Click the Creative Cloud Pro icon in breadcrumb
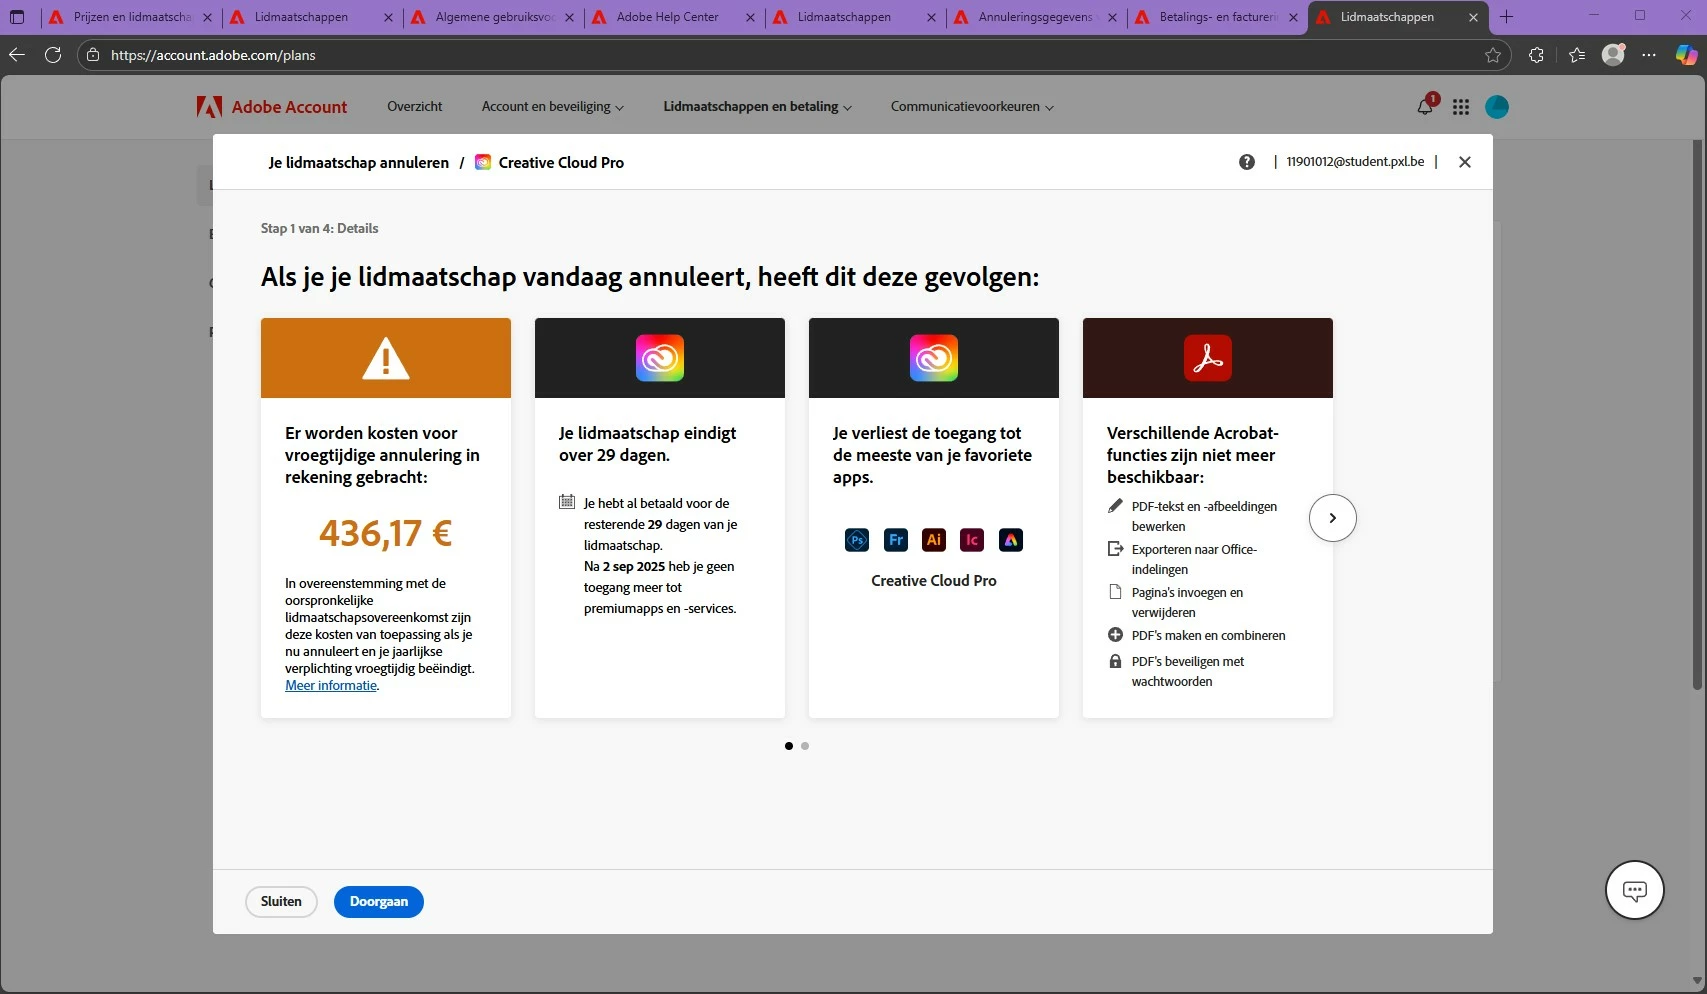The height and width of the screenshot is (994, 1707). [483, 162]
